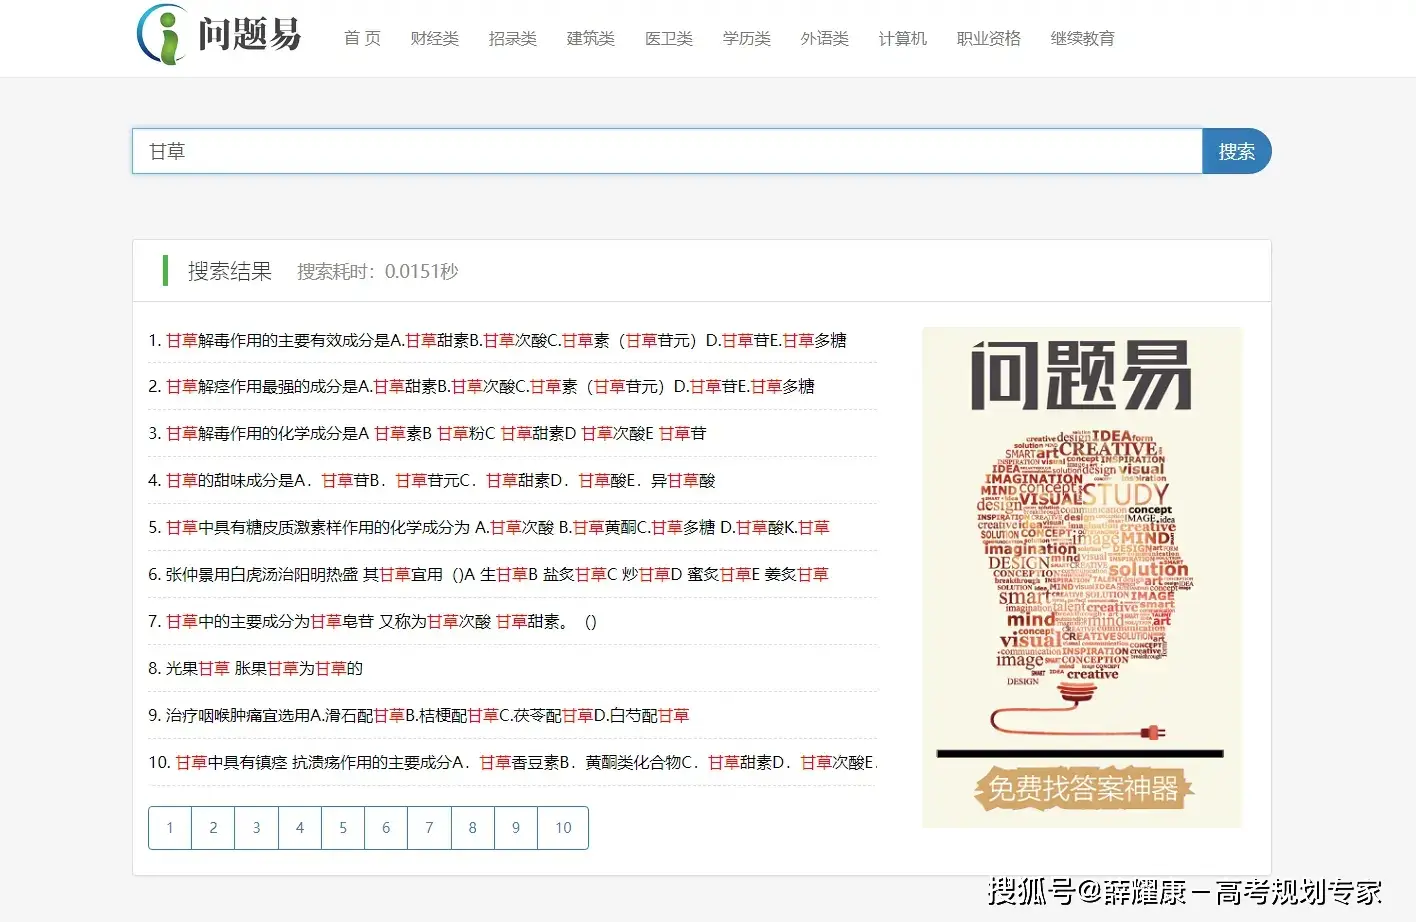The width and height of the screenshot is (1416, 922).
Task: Select the 计算机 navigation item
Action: click(902, 38)
